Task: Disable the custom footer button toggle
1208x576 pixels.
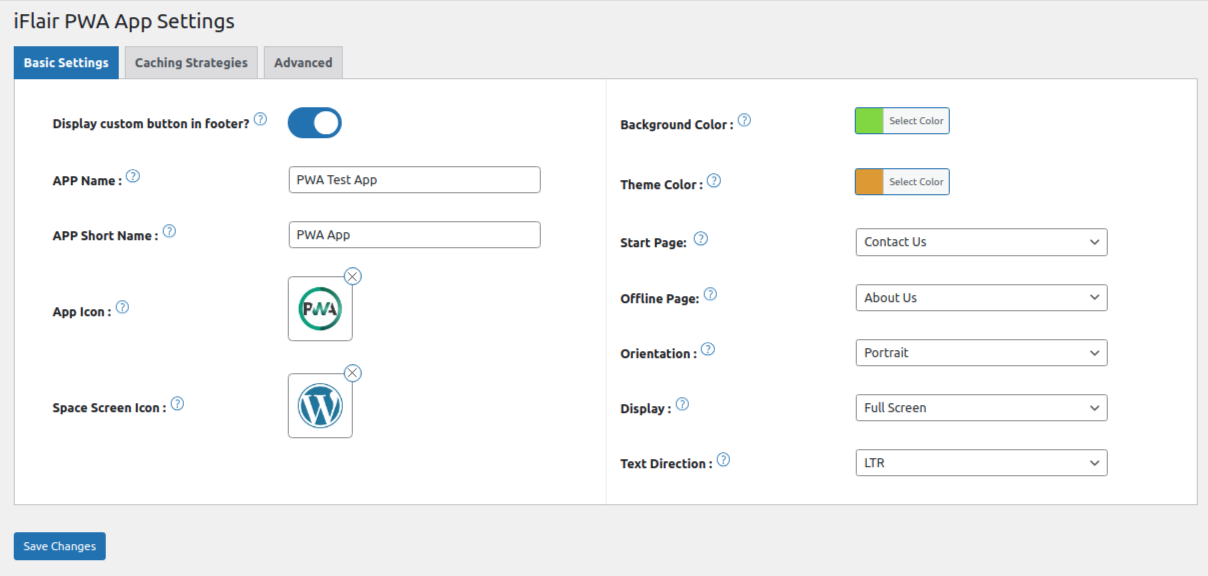Action: [x=314, y=122]
